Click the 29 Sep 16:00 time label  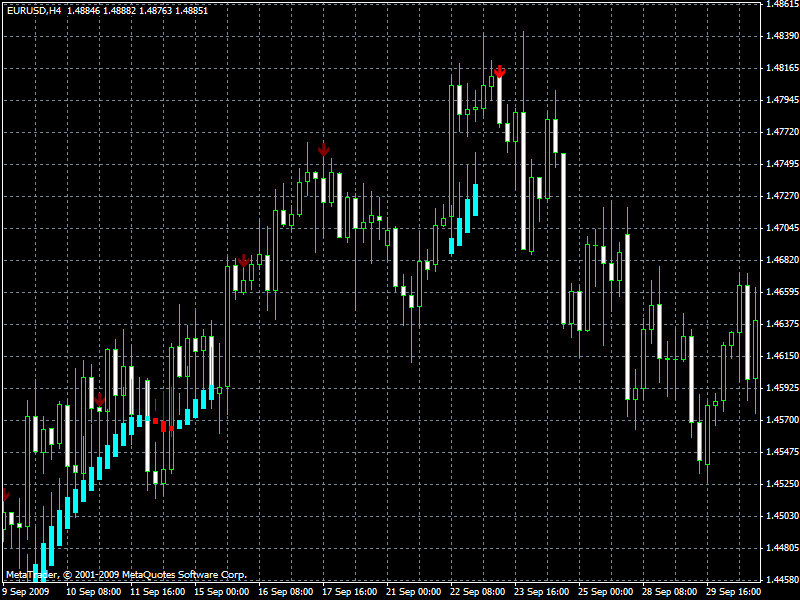[x=734, y=592]
